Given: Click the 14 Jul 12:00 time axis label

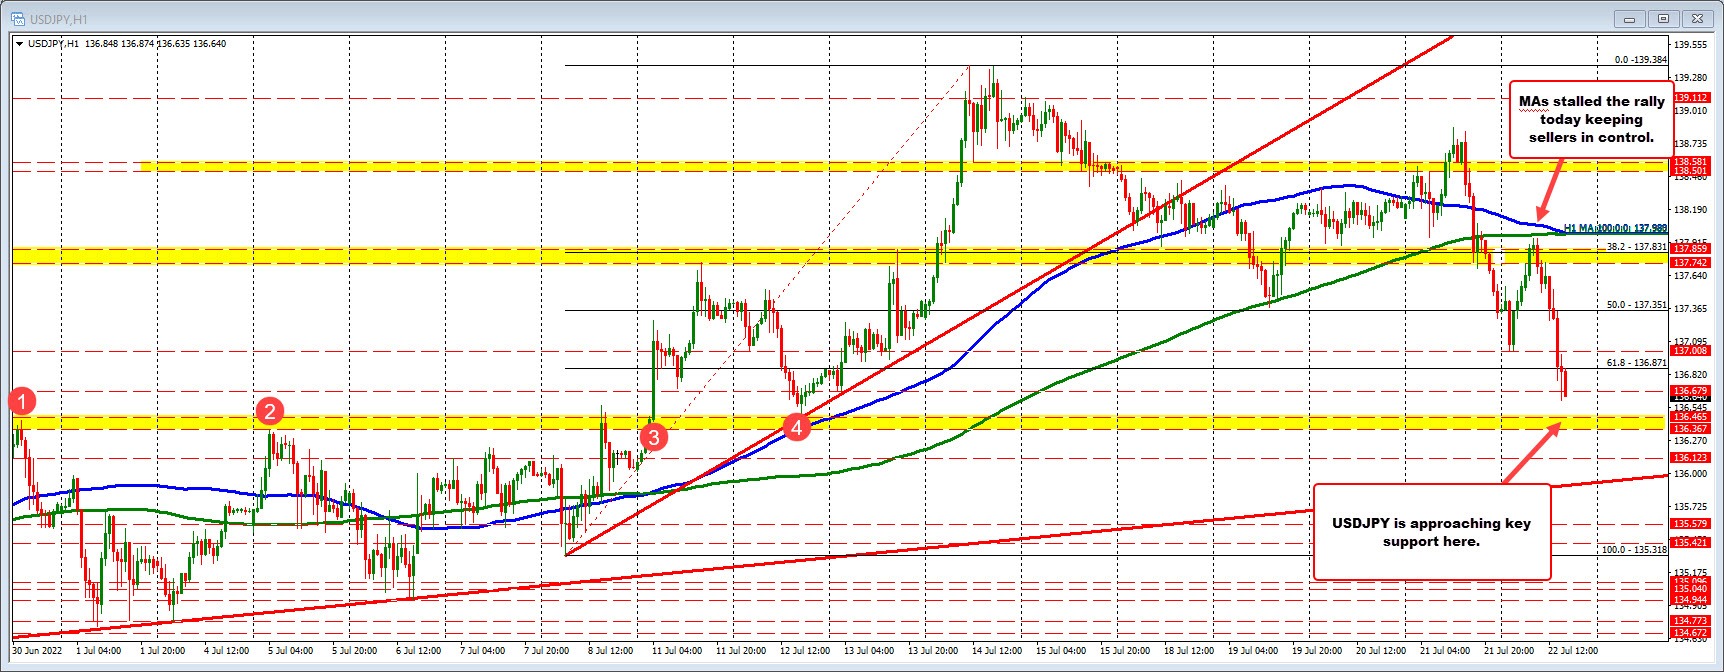Looking at the screenshot, I should click(x=997, y=650).
